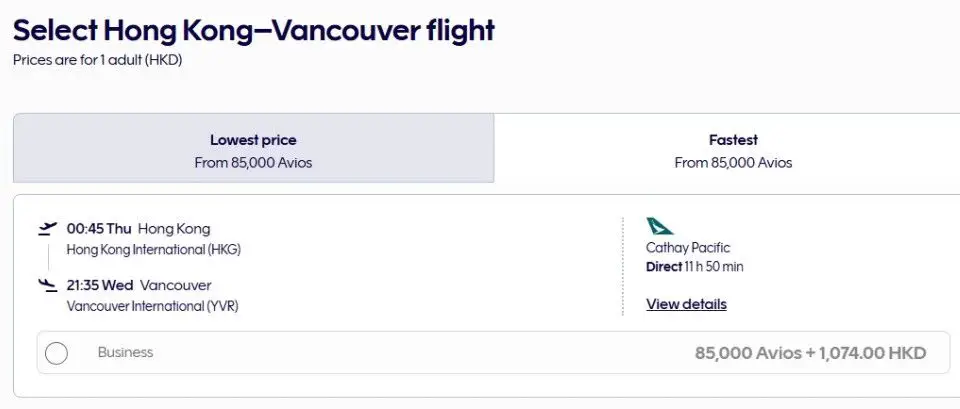The image size is (960, 409).
Task: Select the Business fare radio button
Action: 57,353
